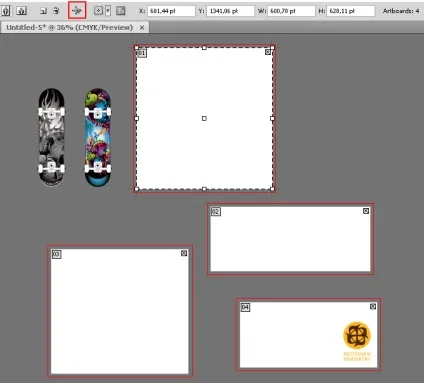Click the 02 artboard number label
424x383 pixels.
(x=216, y=211)
